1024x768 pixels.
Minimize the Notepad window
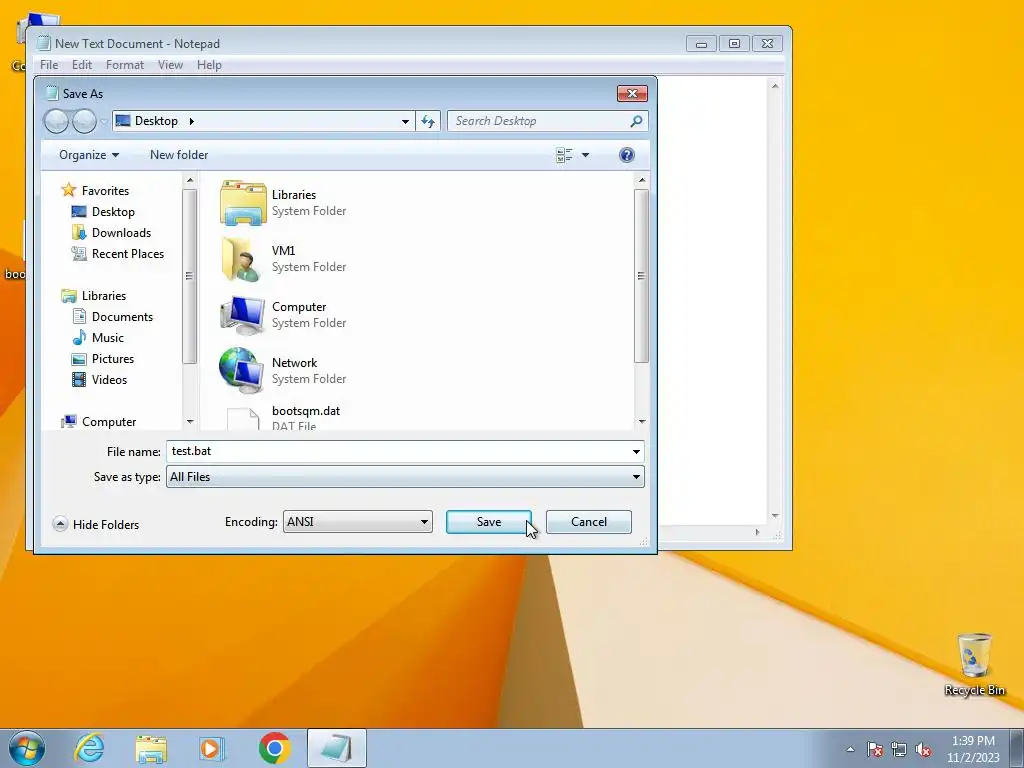[x=701, y=44]
